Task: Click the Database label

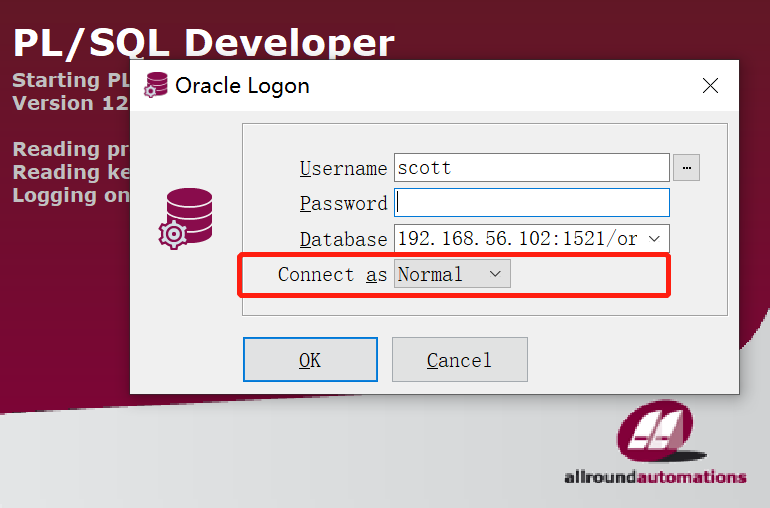Action: (x=343, y=239)
